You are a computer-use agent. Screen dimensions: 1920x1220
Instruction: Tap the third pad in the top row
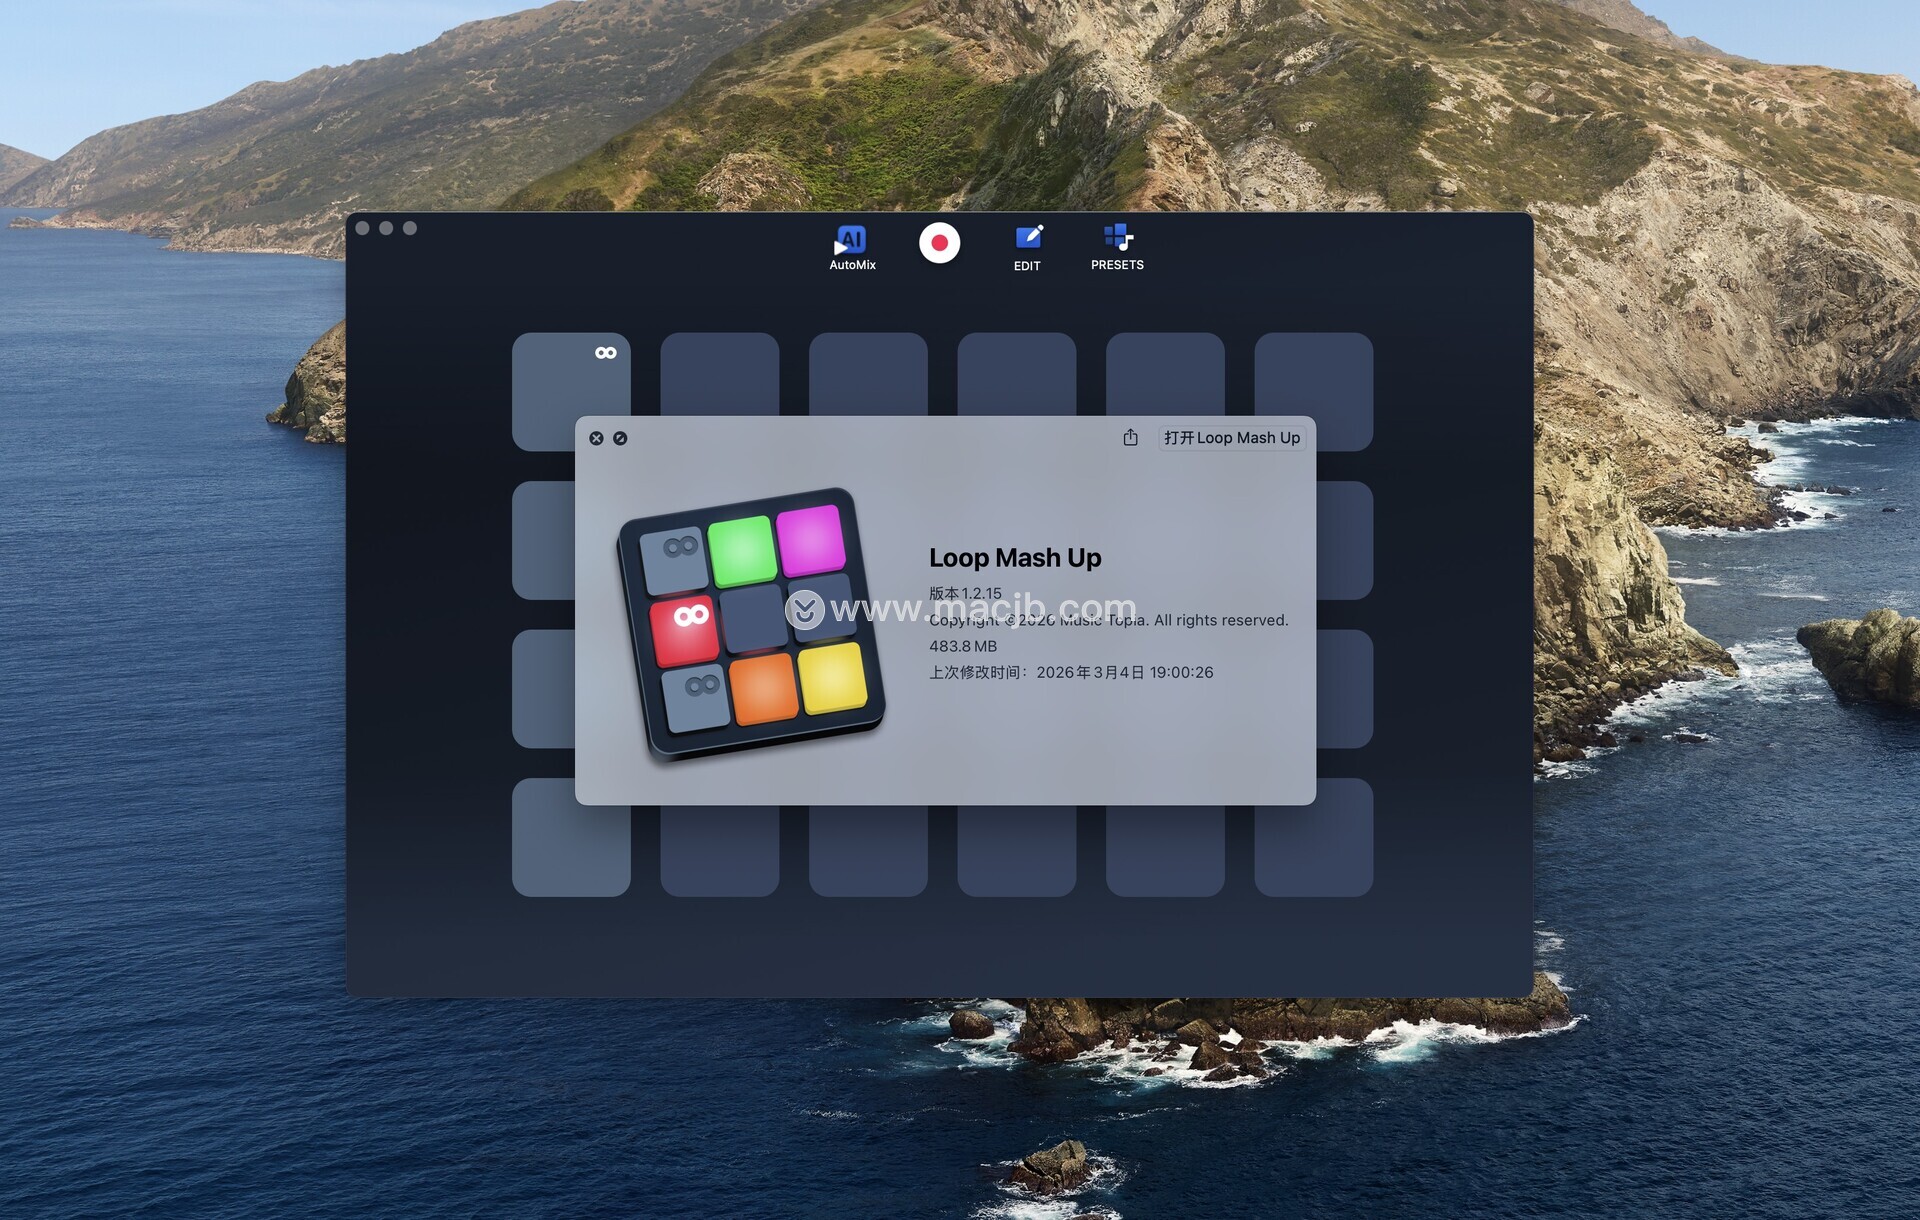867,373
